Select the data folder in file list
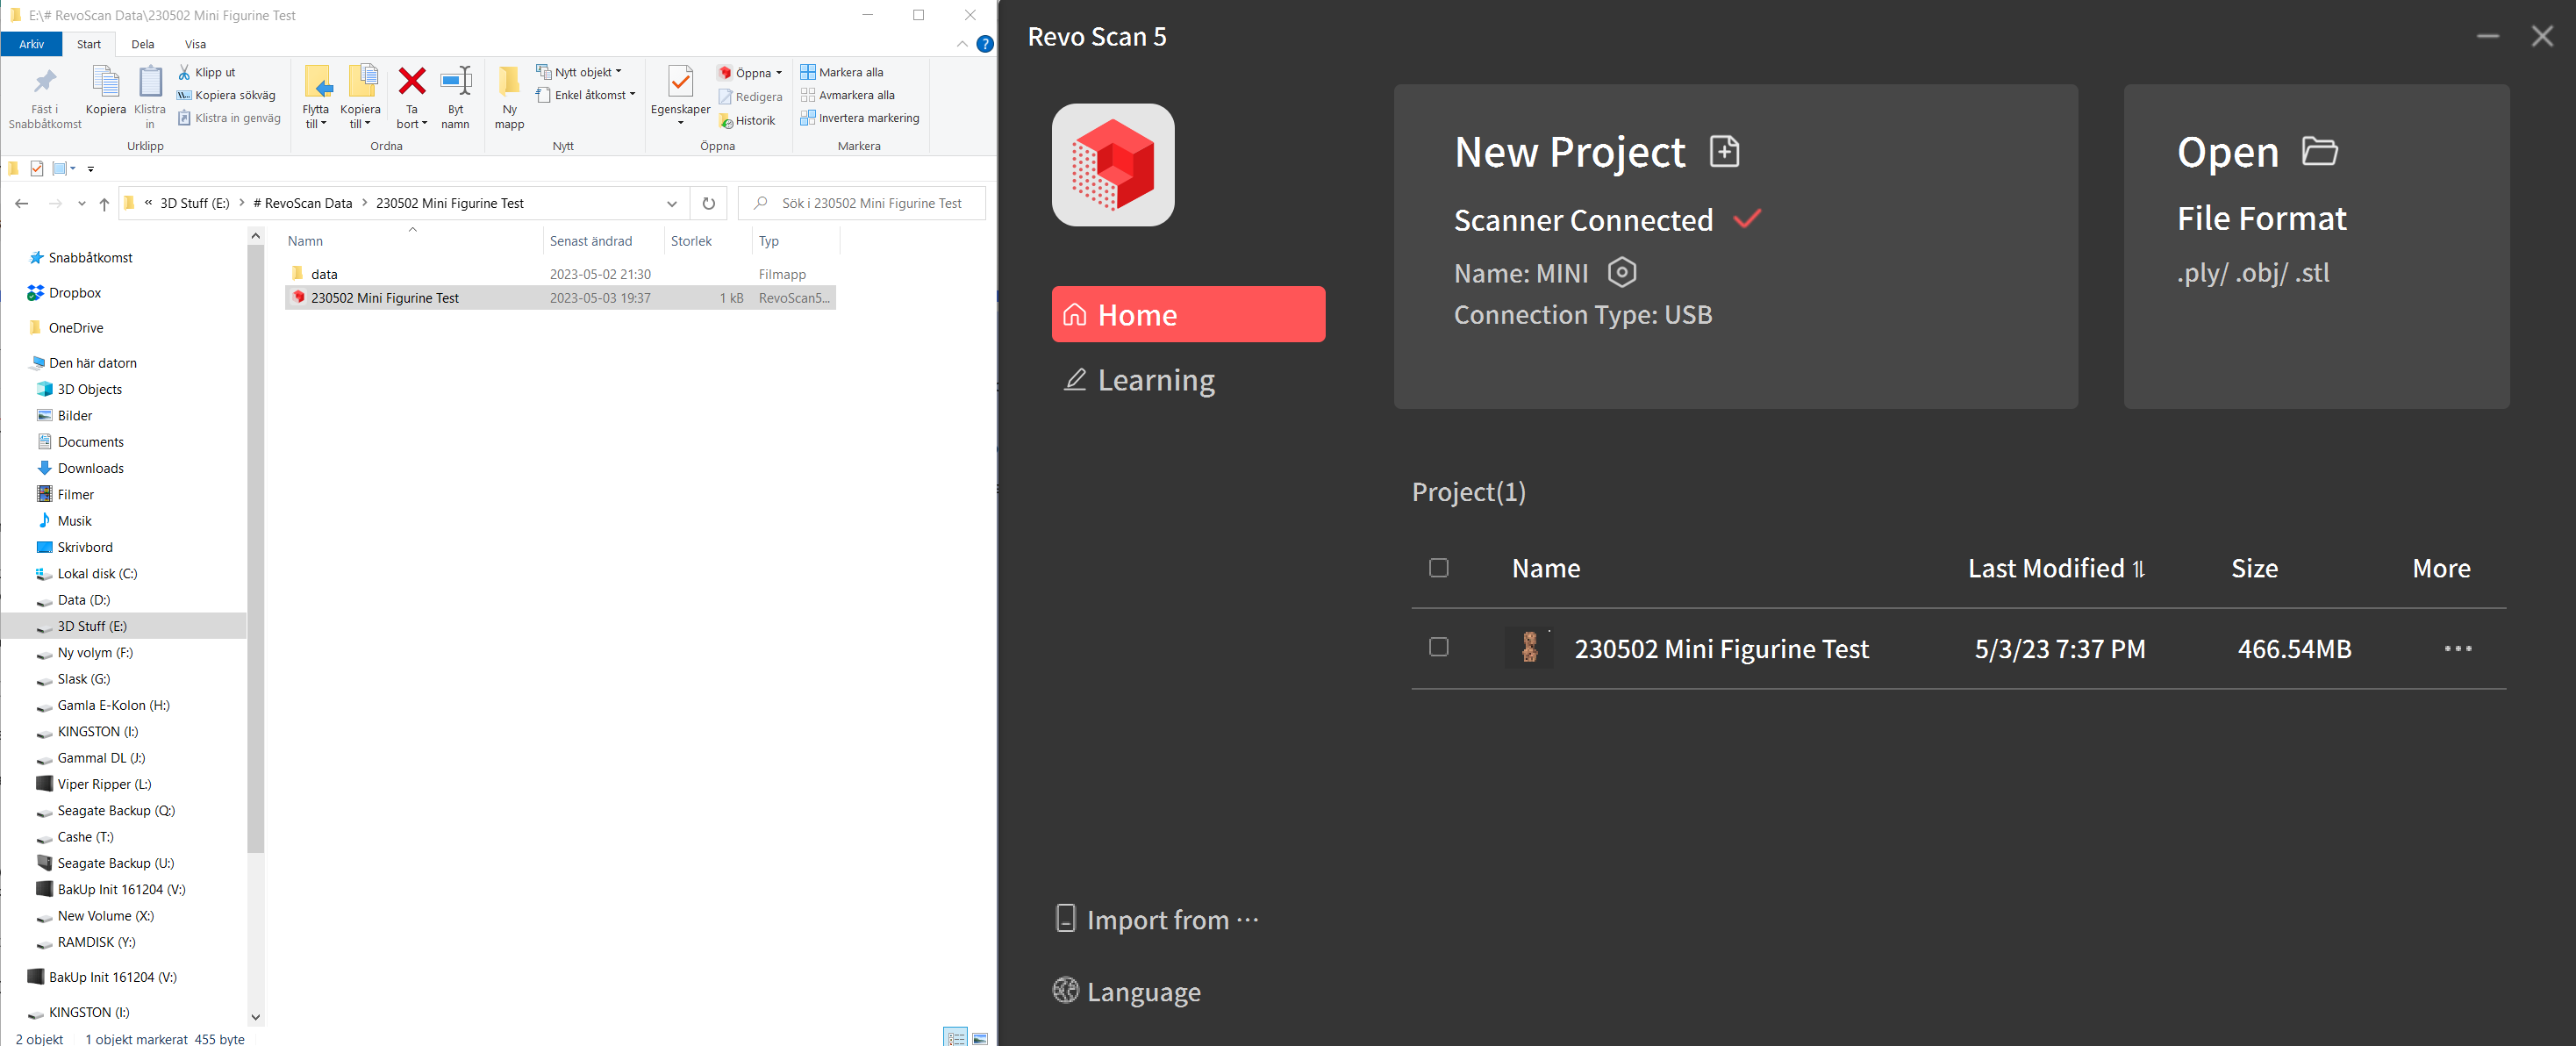2576x1046 pixels. point(560,274)
